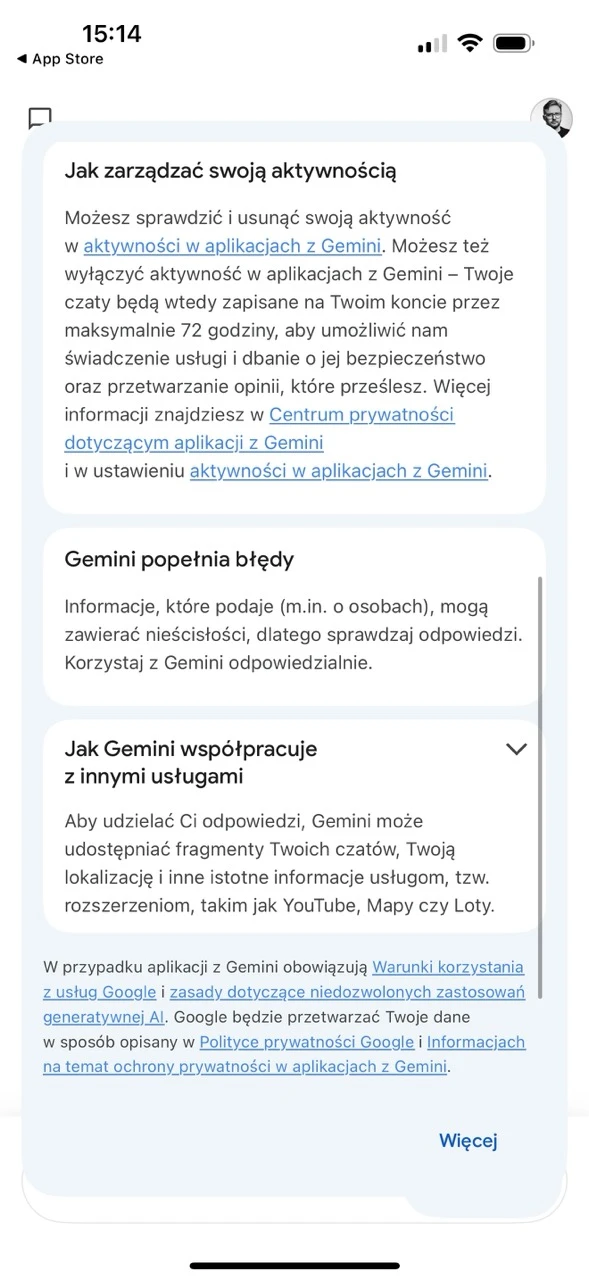Screen dimensions: 589x1280
Task: Go back to App Store
Action: (60, 59)
